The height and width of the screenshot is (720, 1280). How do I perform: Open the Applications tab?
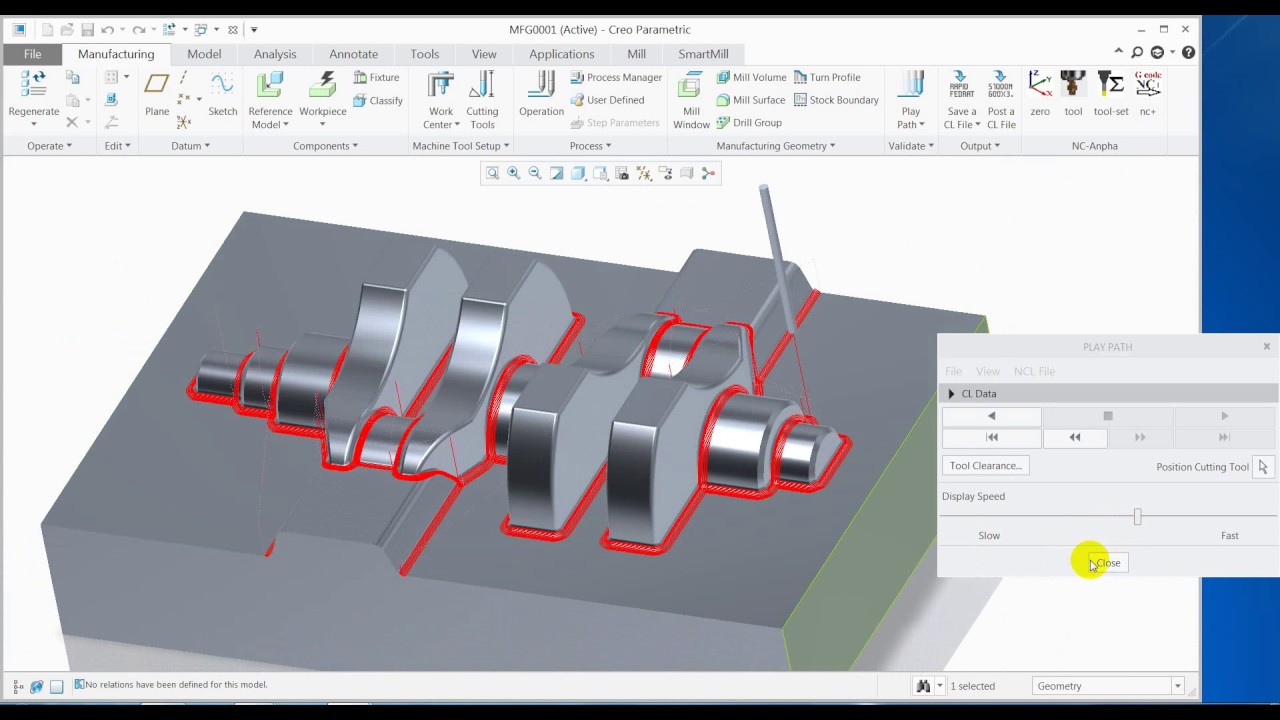point(561,54)
